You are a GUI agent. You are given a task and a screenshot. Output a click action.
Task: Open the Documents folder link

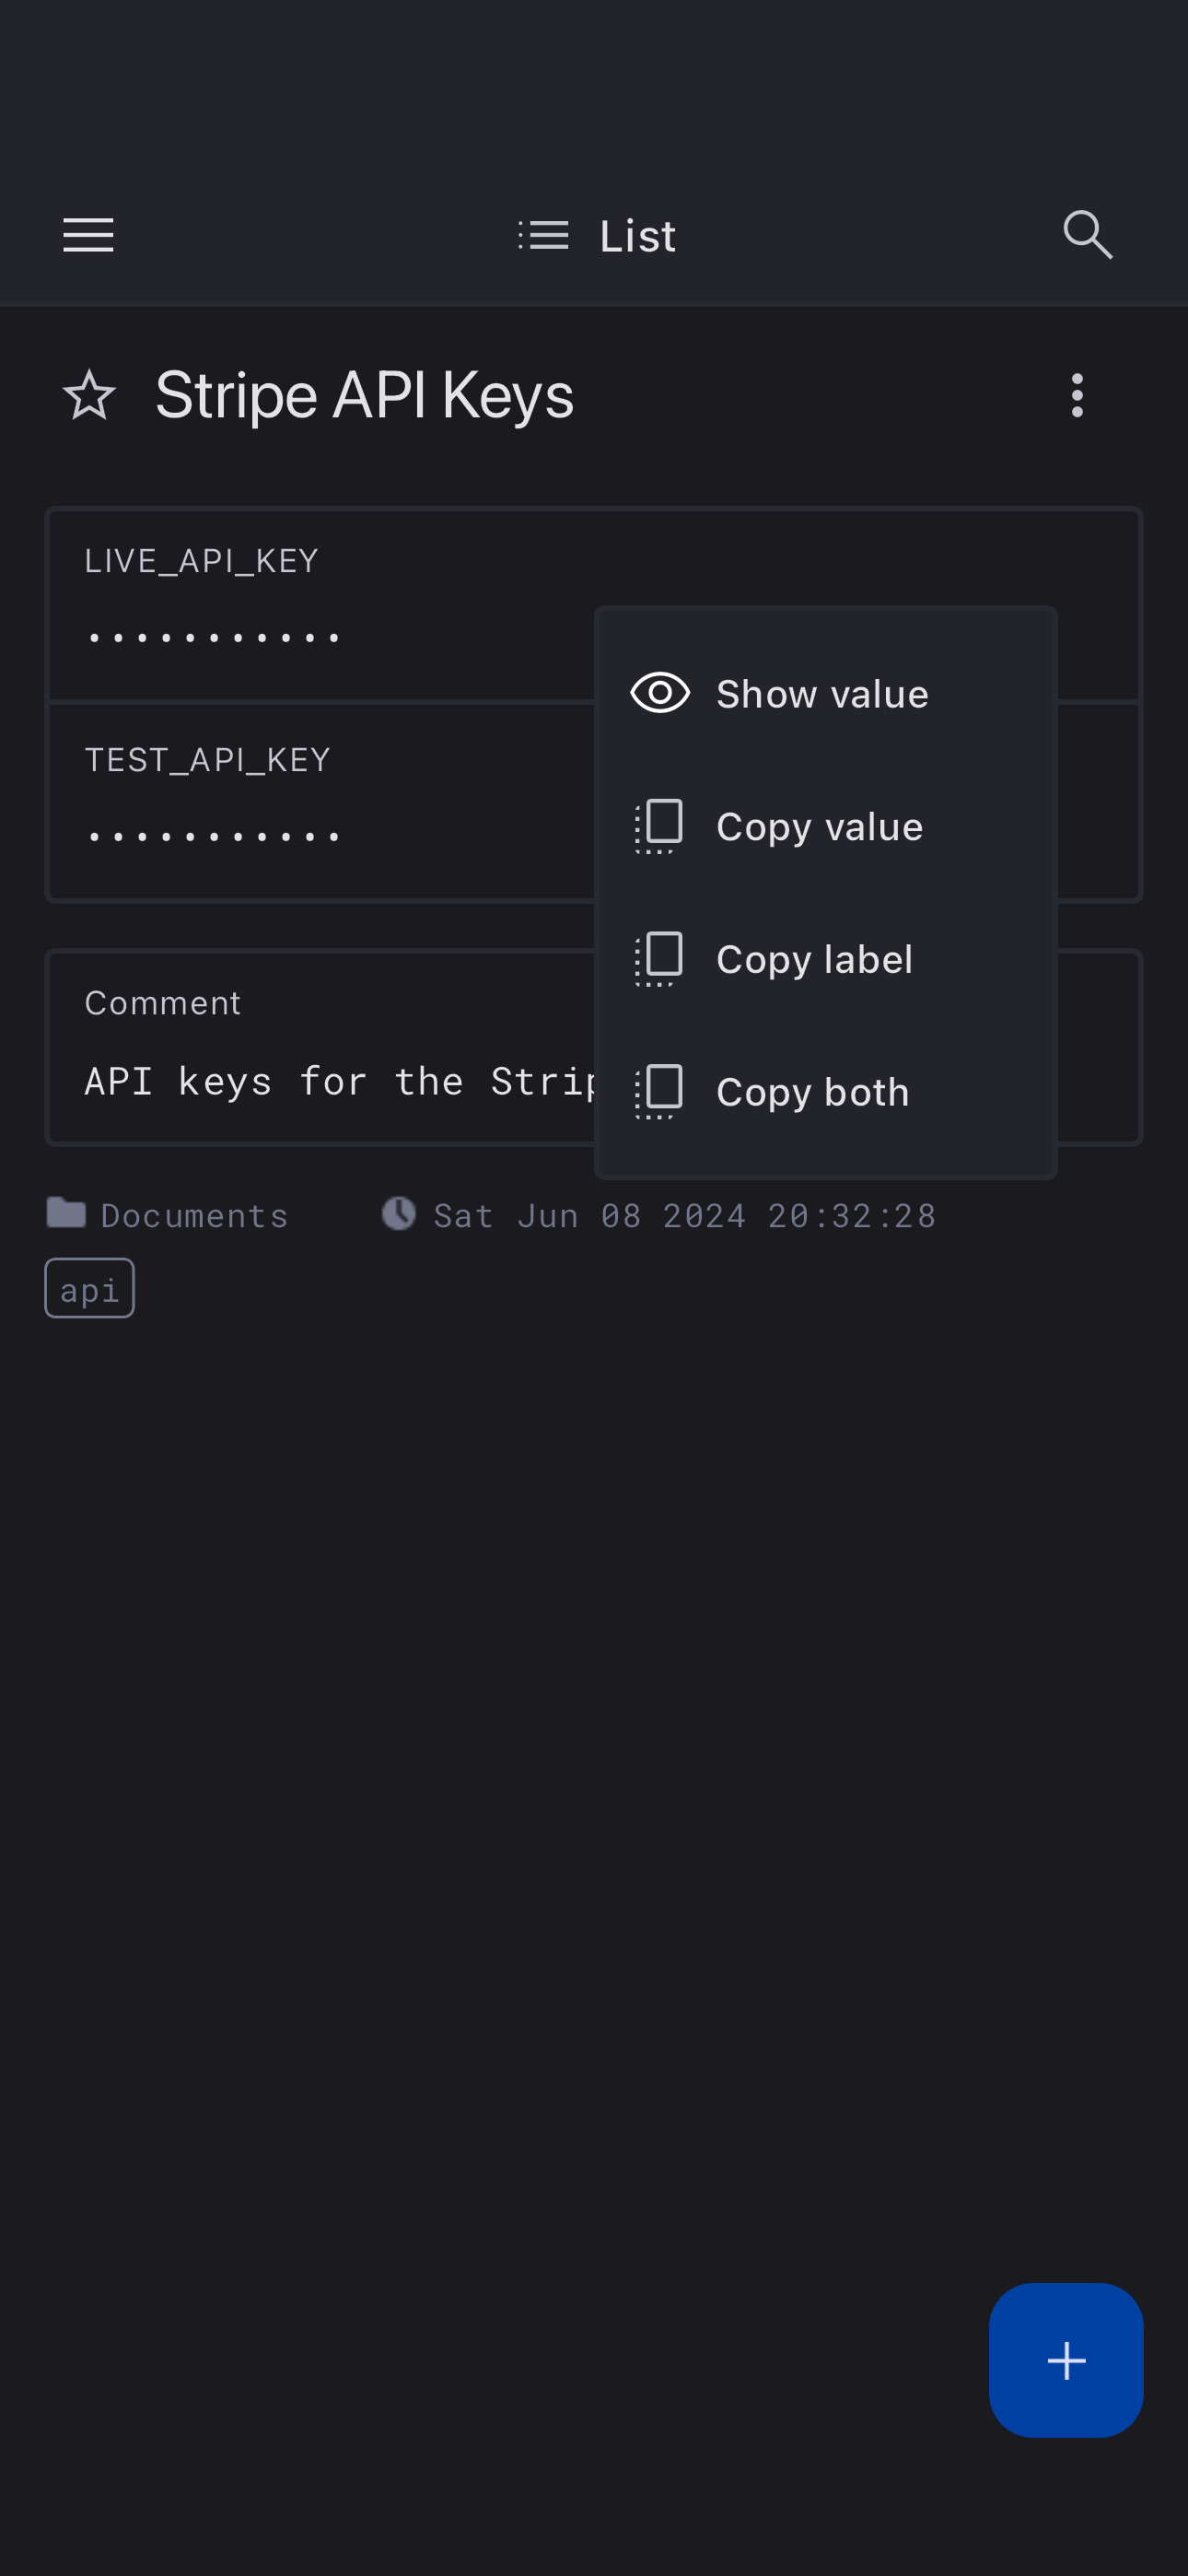pyautogui.click(x=194, y=1216)
